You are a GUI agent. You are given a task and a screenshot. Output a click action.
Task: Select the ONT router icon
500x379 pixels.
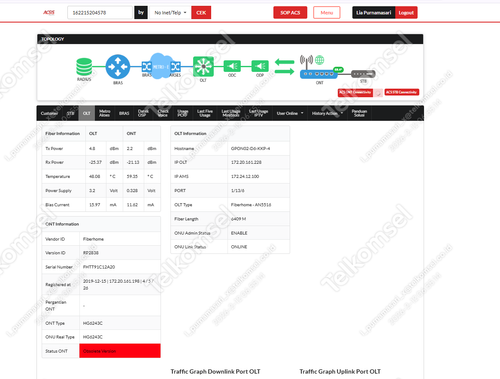pos(319,74)
